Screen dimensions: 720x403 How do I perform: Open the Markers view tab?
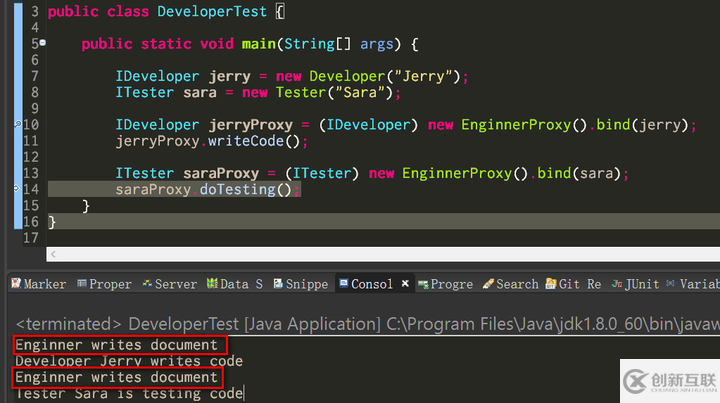point(39,284)
